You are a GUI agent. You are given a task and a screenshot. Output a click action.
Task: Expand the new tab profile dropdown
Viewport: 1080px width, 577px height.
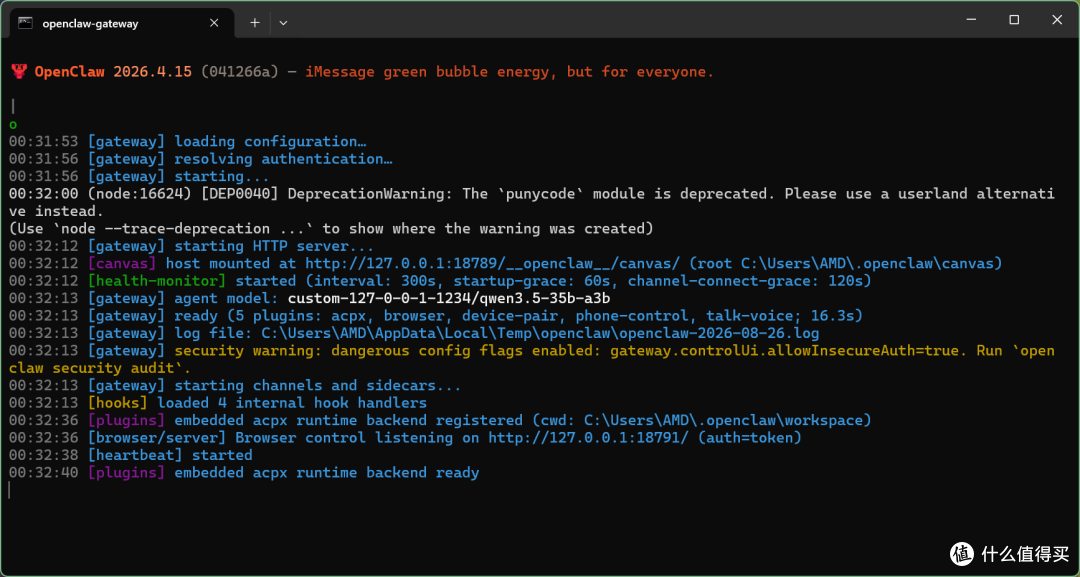click(x=283, y=23)
